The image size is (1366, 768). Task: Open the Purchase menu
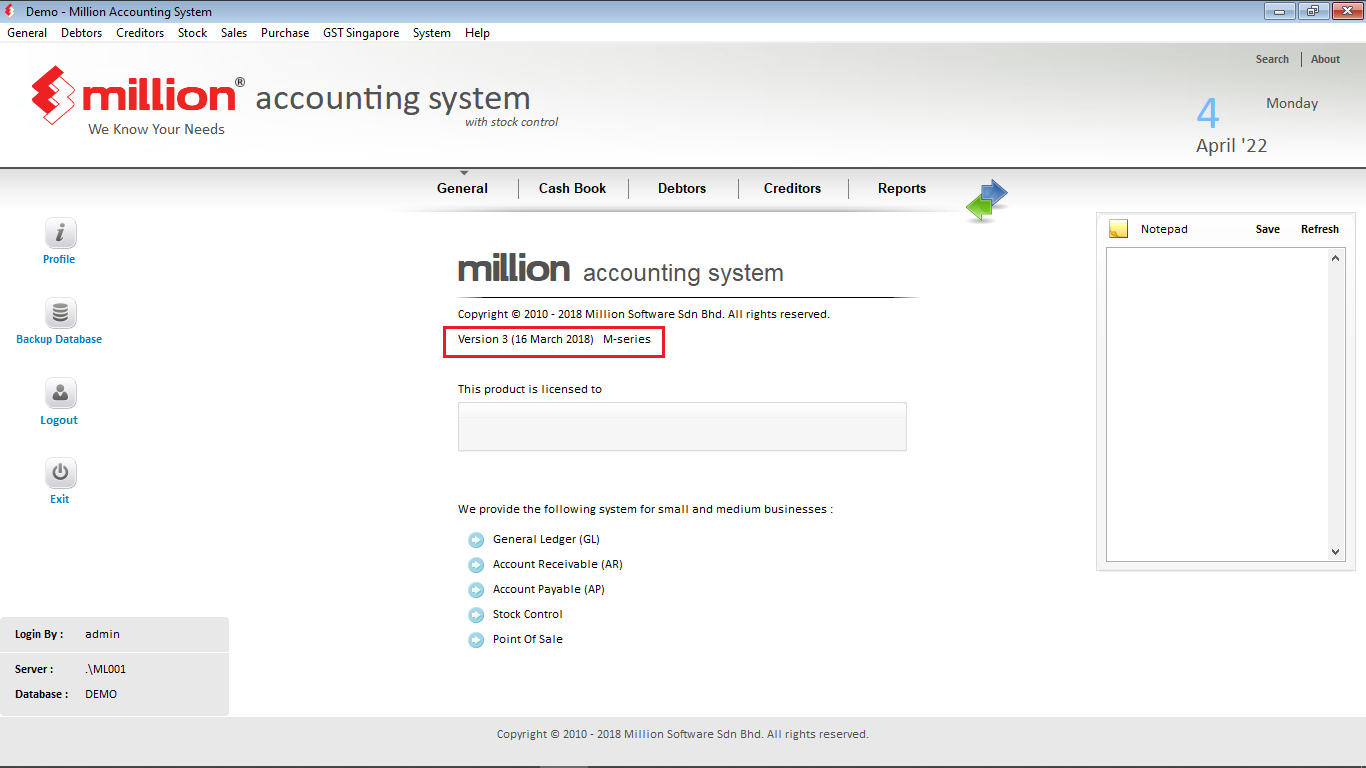tap(285, 33)
